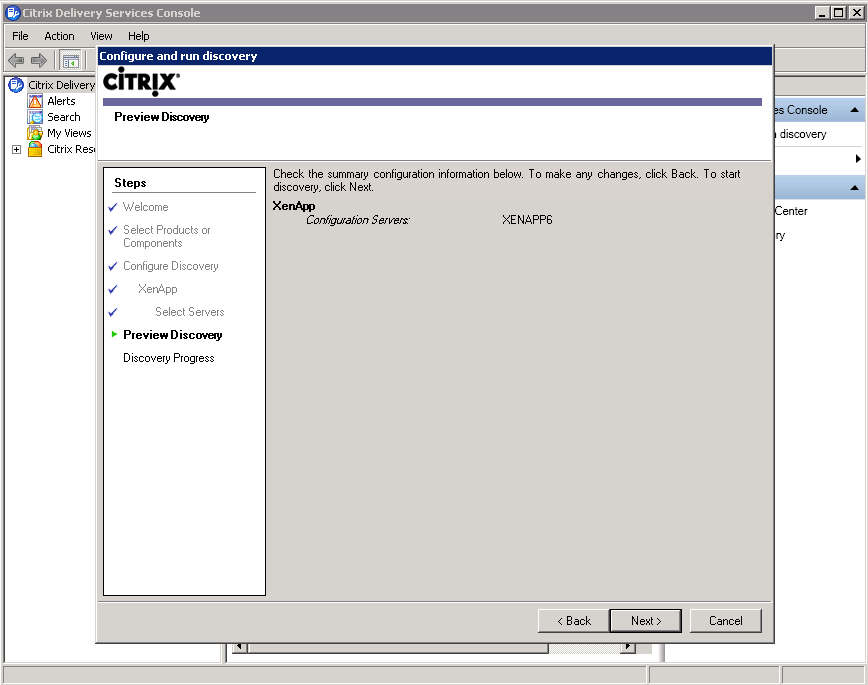Screen dimensions: 868x685
Task: Select the Select Servers step
Action: (x=189, y=312)
